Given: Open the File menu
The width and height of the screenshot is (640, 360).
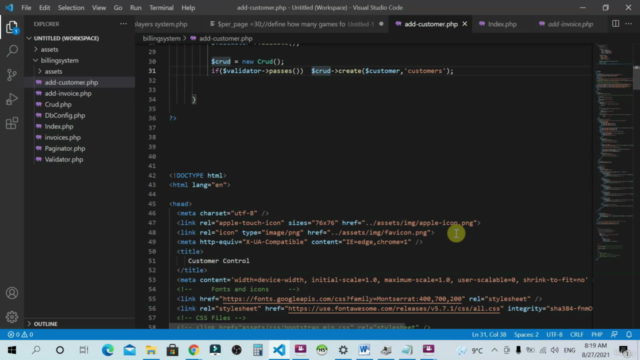Looking at the screenshot, I should click(x=26, y=8).
